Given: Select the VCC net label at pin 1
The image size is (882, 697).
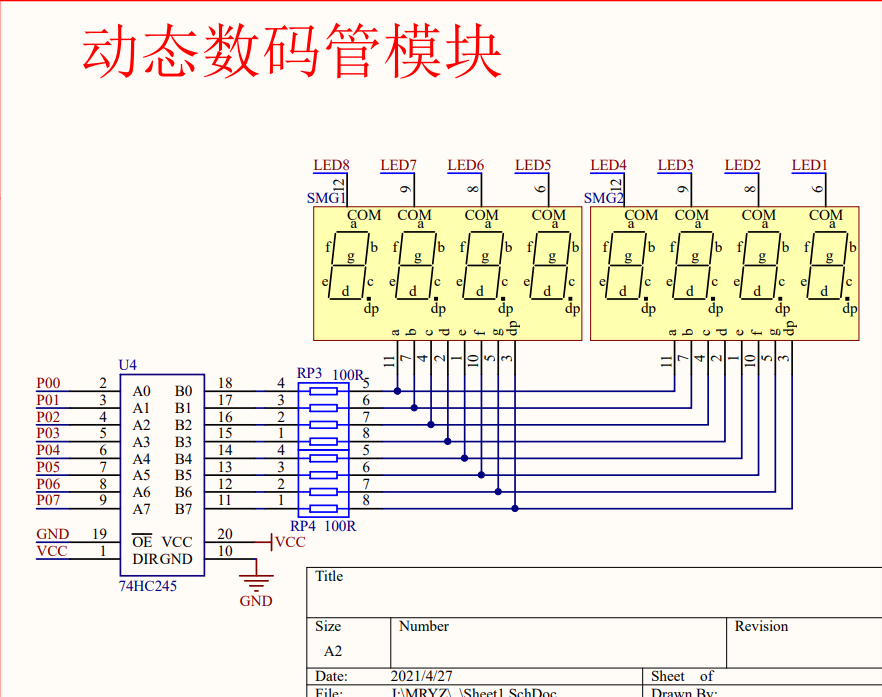Looking at the screenshot, I should pyautogui.click(x=52, y=551).
